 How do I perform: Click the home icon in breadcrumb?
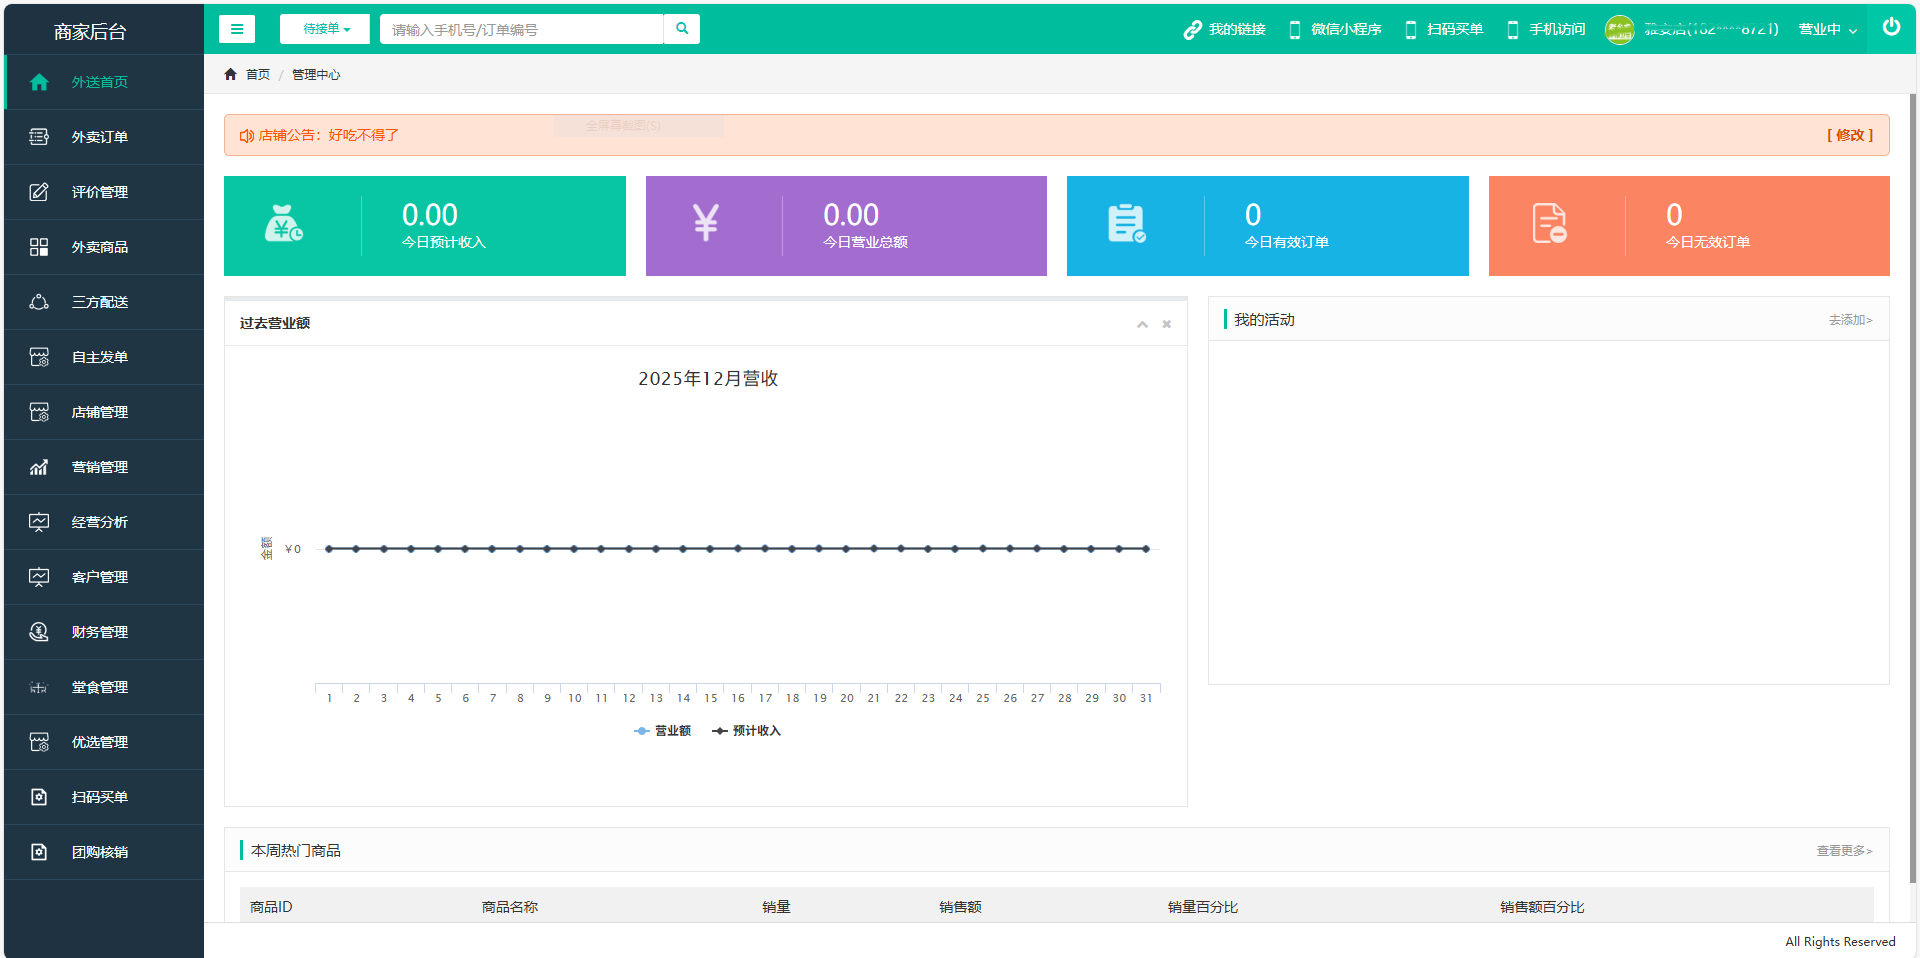pos(231,75)
